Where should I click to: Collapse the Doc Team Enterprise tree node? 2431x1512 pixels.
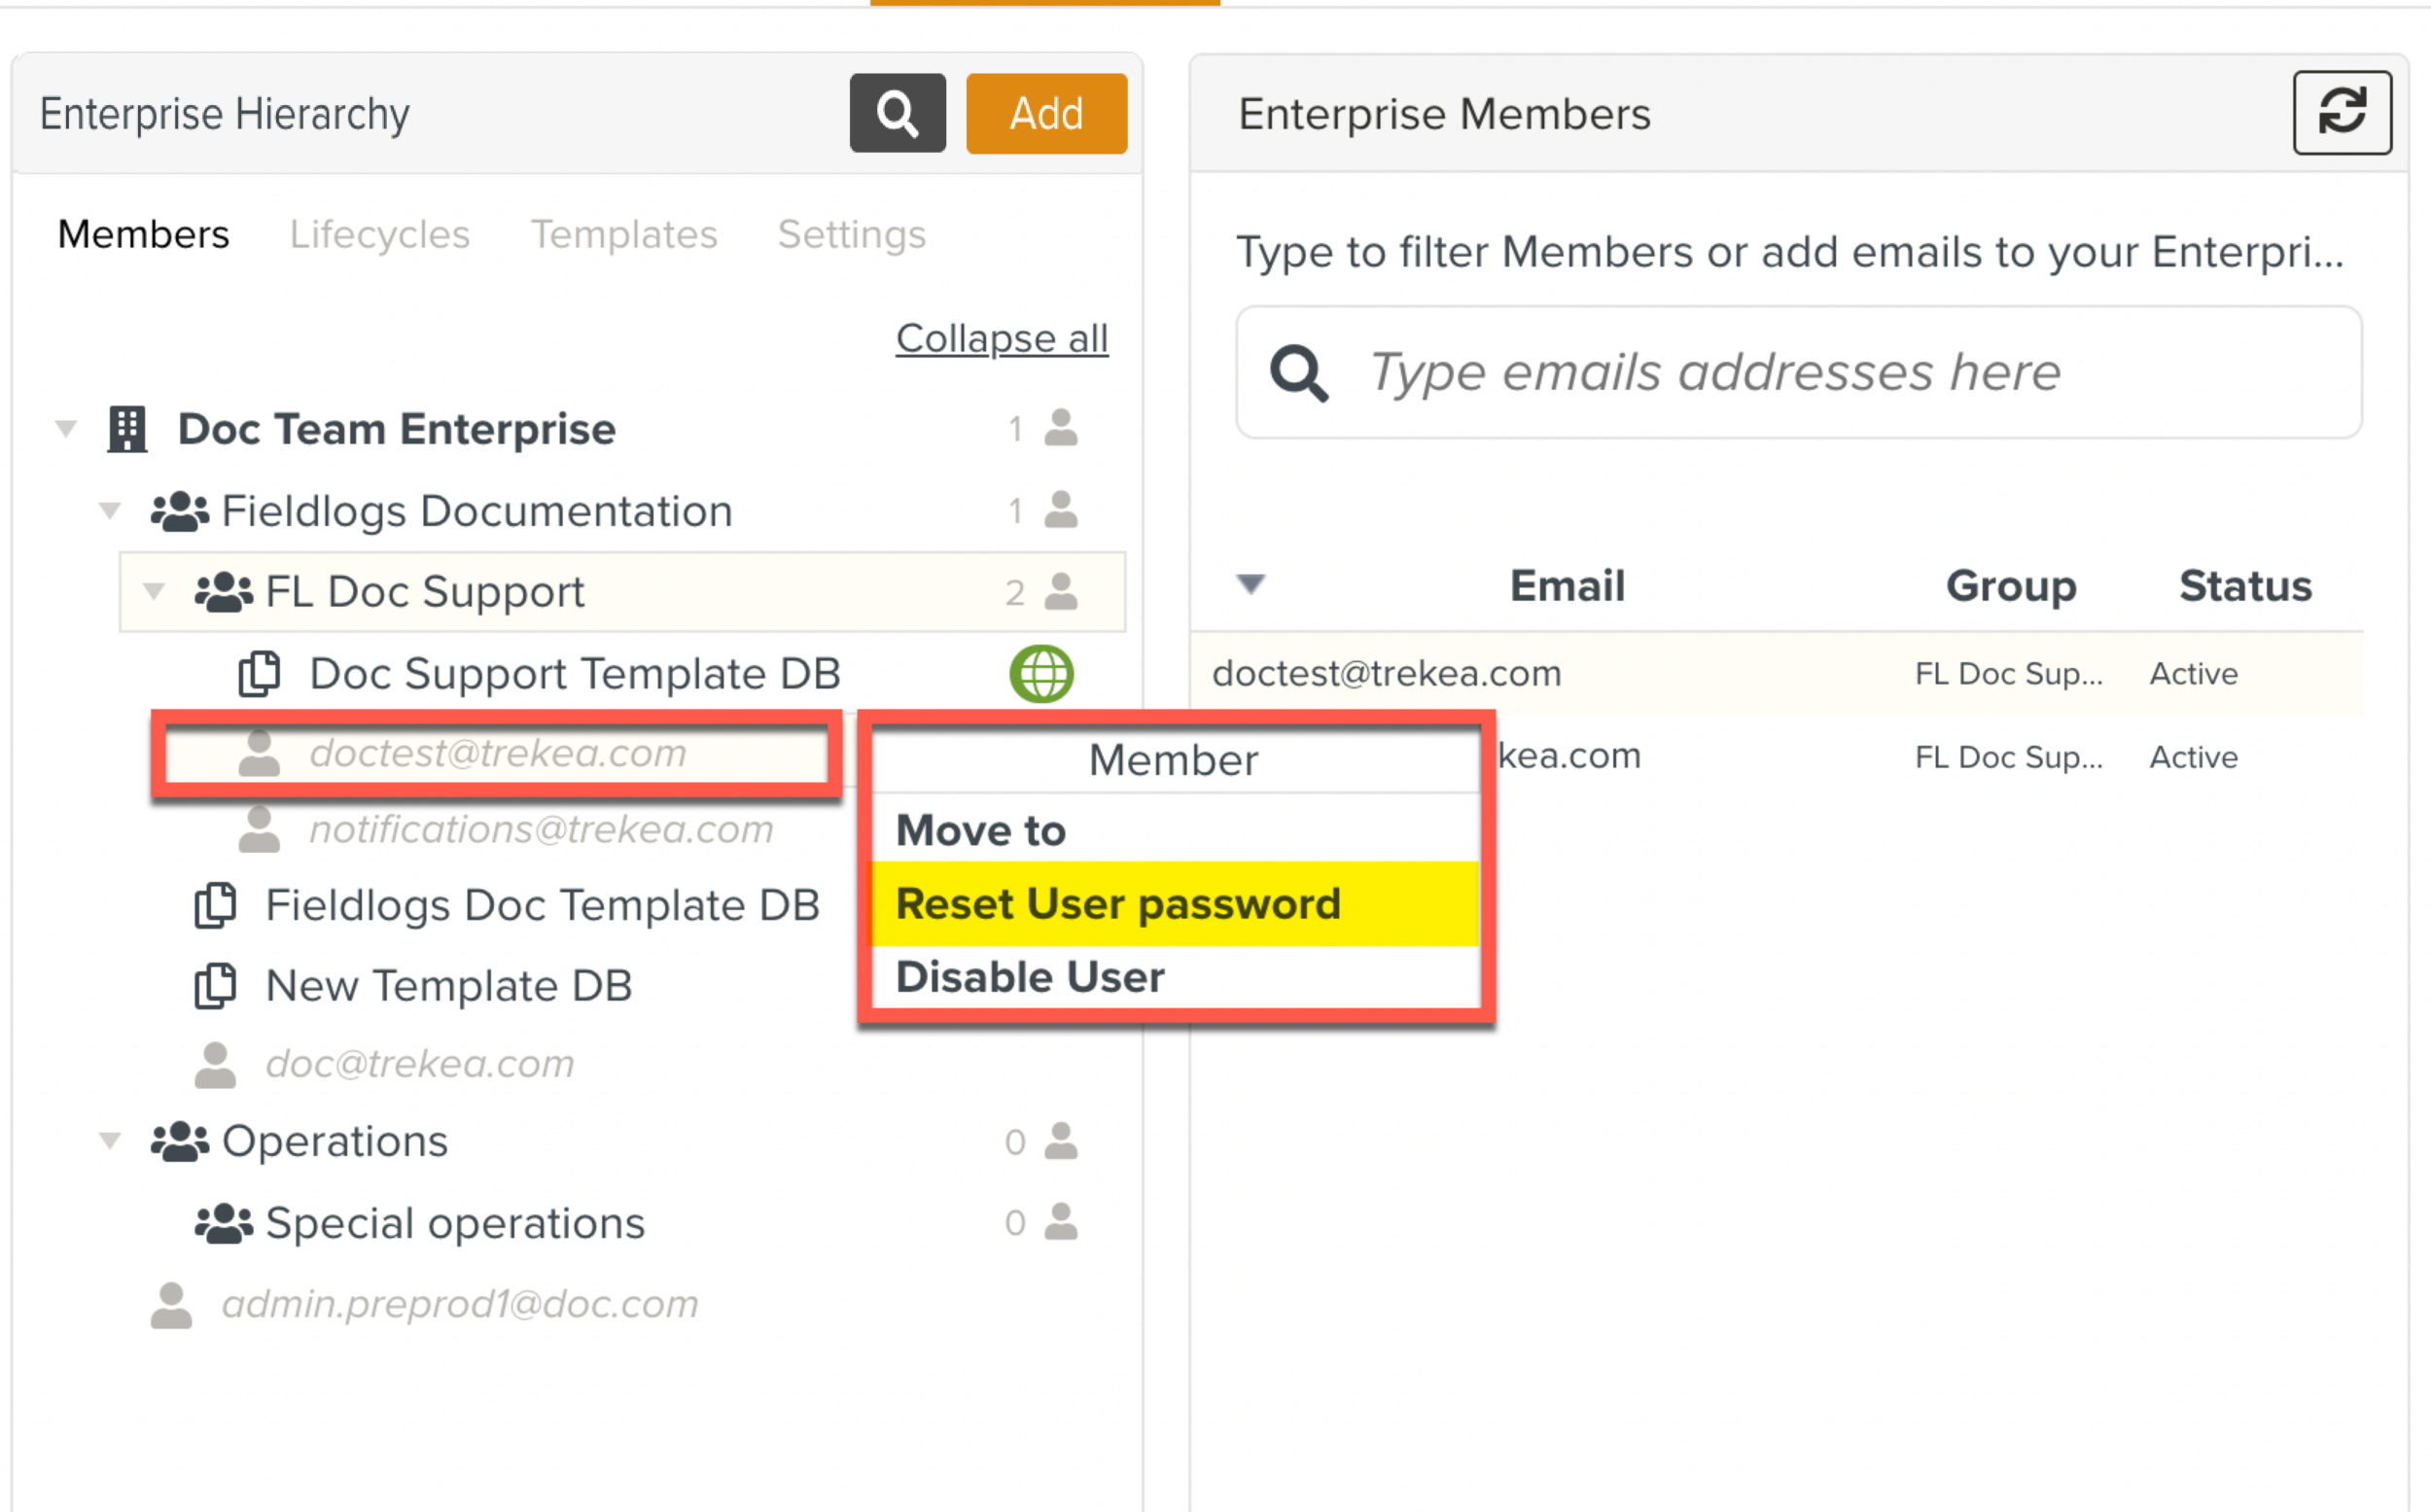pyautogui.click(x=66, y=429)
